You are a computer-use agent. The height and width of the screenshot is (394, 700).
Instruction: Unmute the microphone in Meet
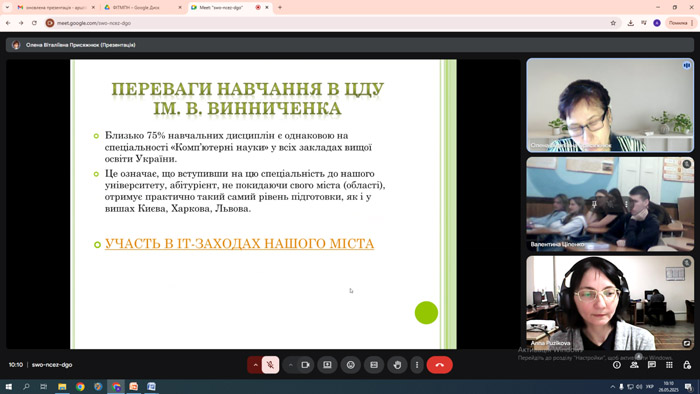pyautogui.click(x=270, y=365)
